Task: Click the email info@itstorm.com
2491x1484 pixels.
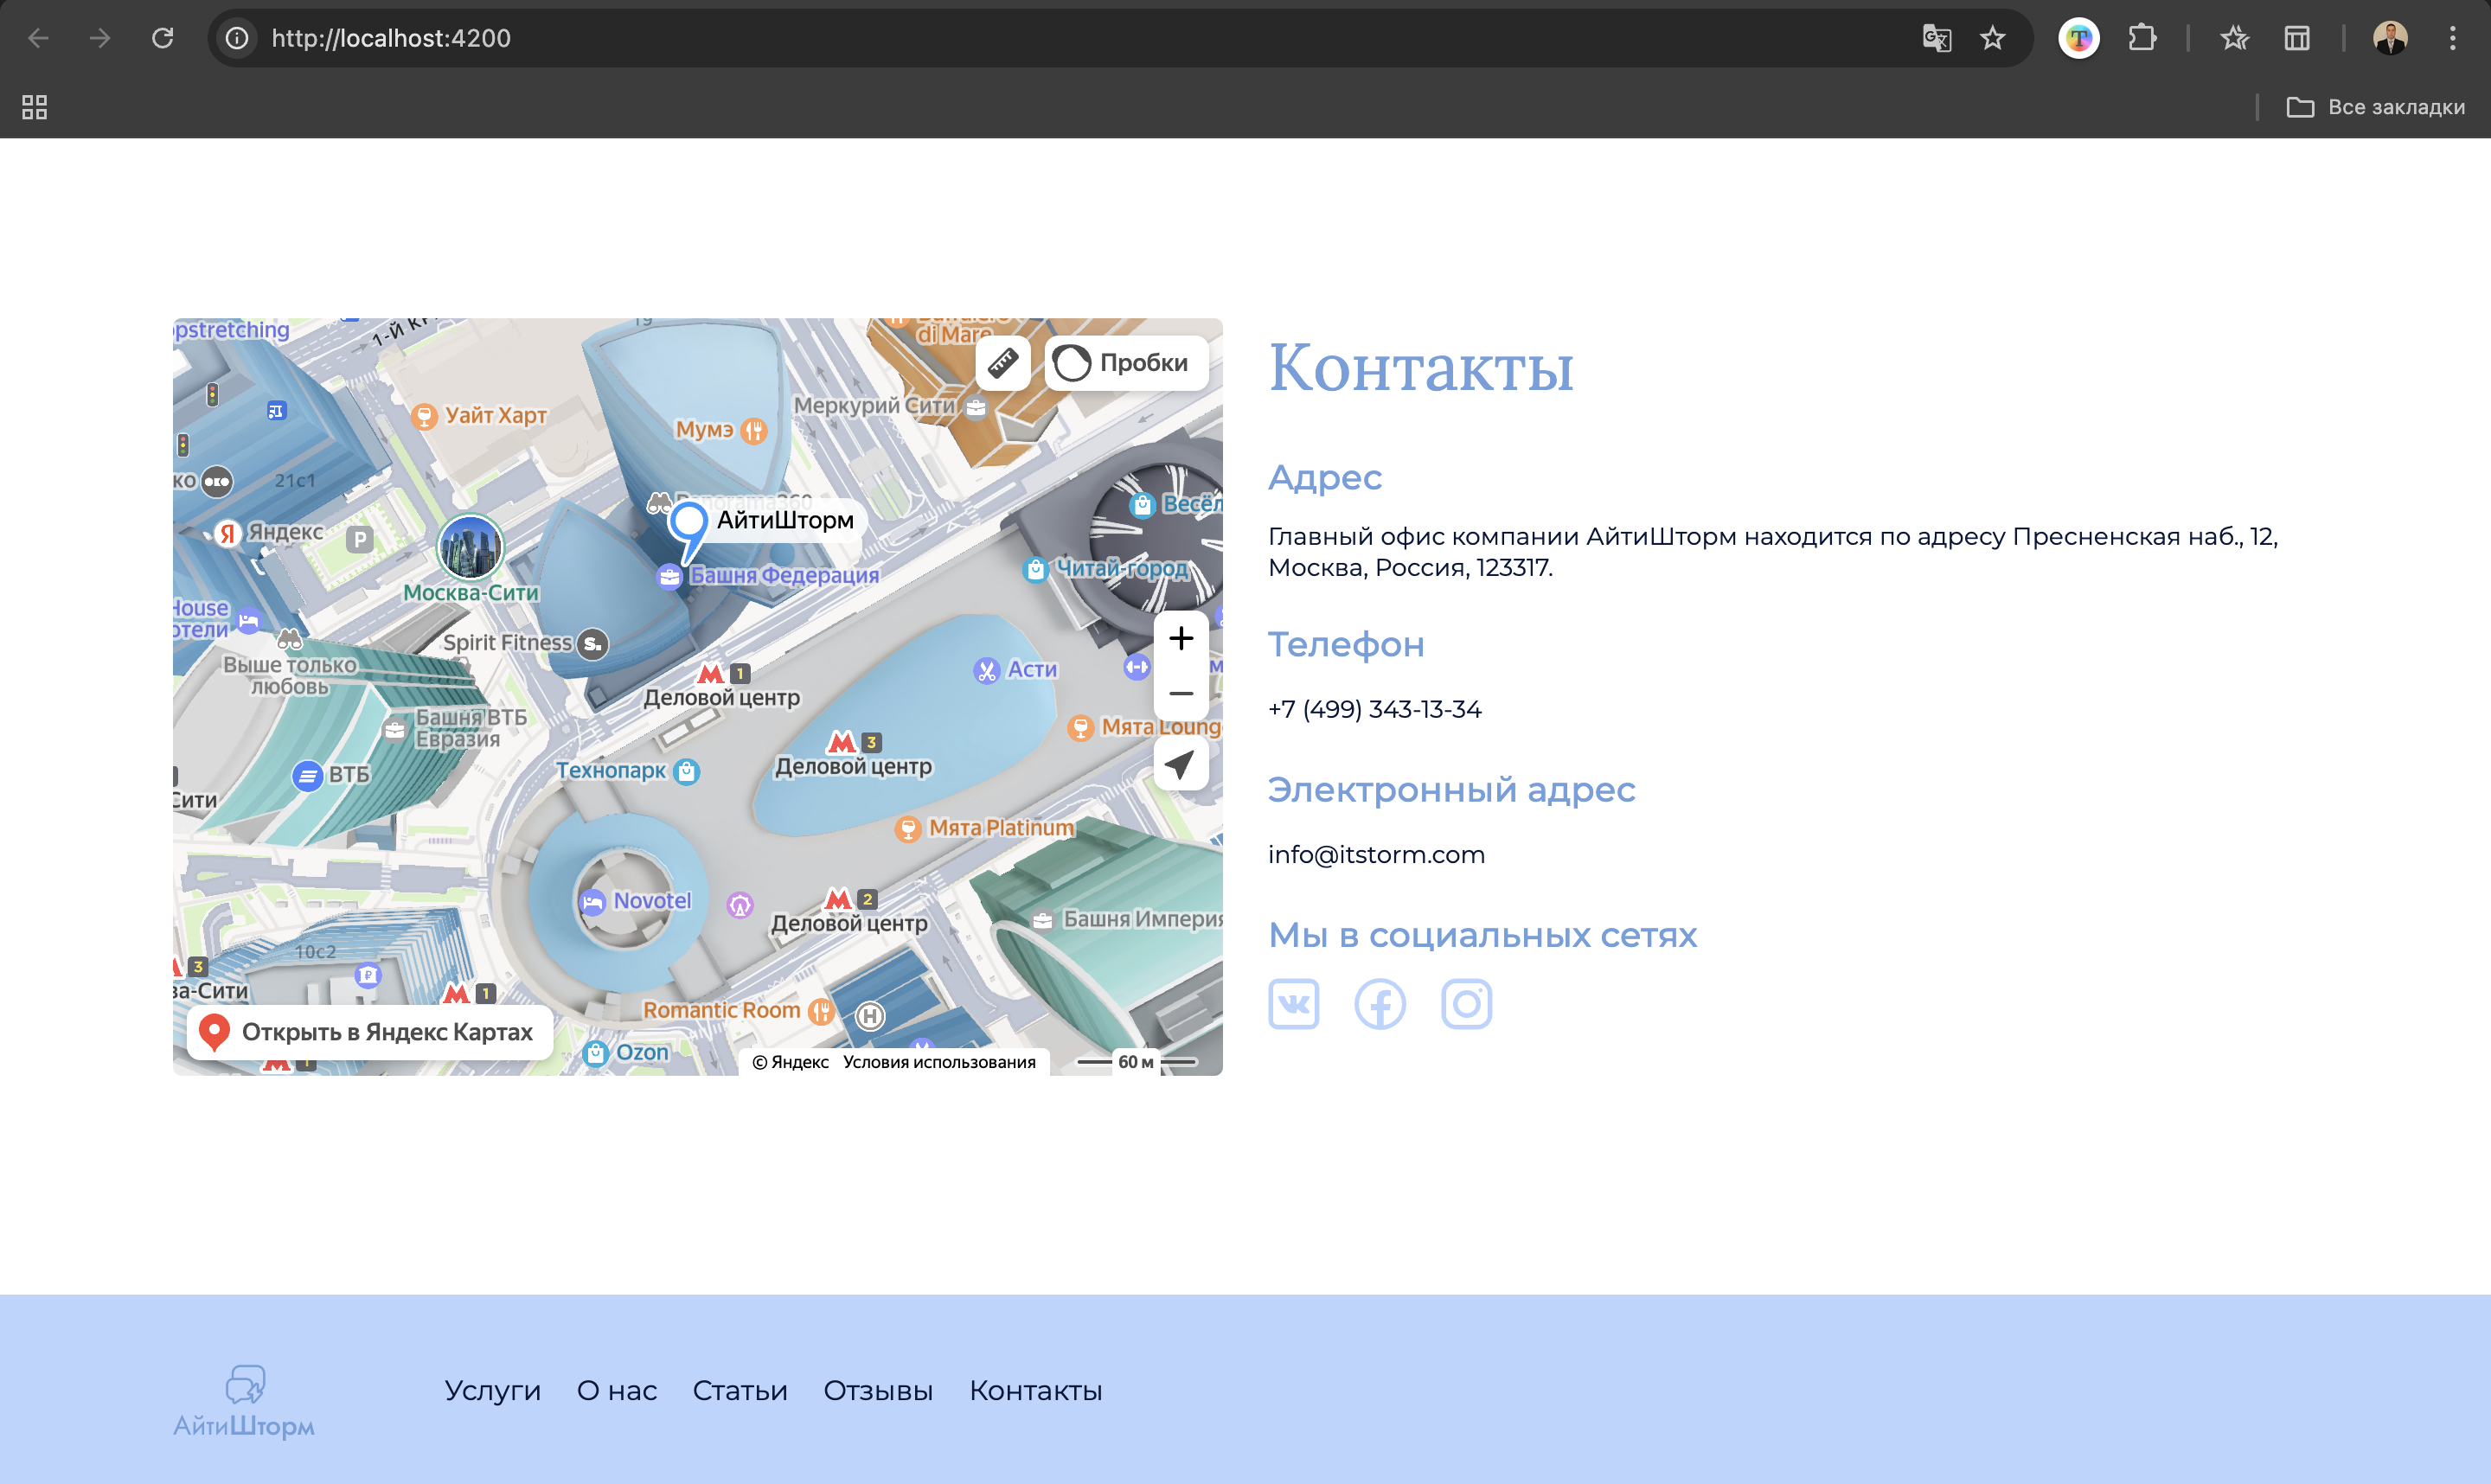Action: tap(1376, 854)
